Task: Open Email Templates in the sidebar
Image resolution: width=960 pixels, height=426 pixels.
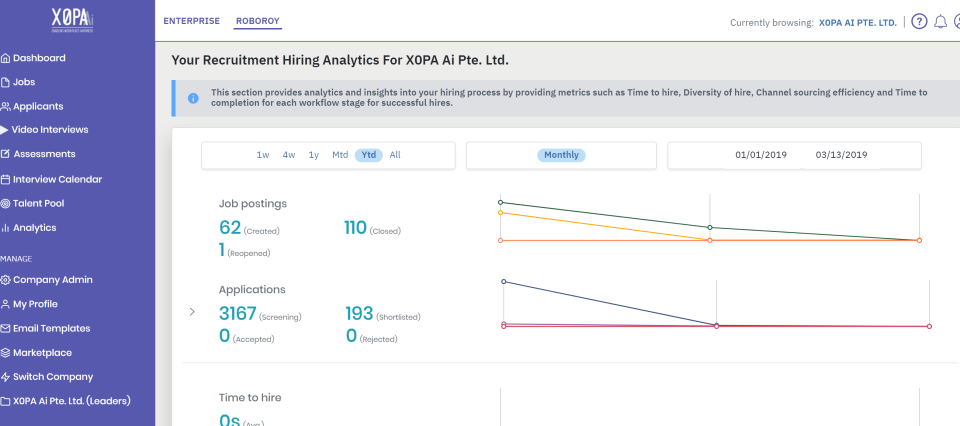Action: pos(45,329)
